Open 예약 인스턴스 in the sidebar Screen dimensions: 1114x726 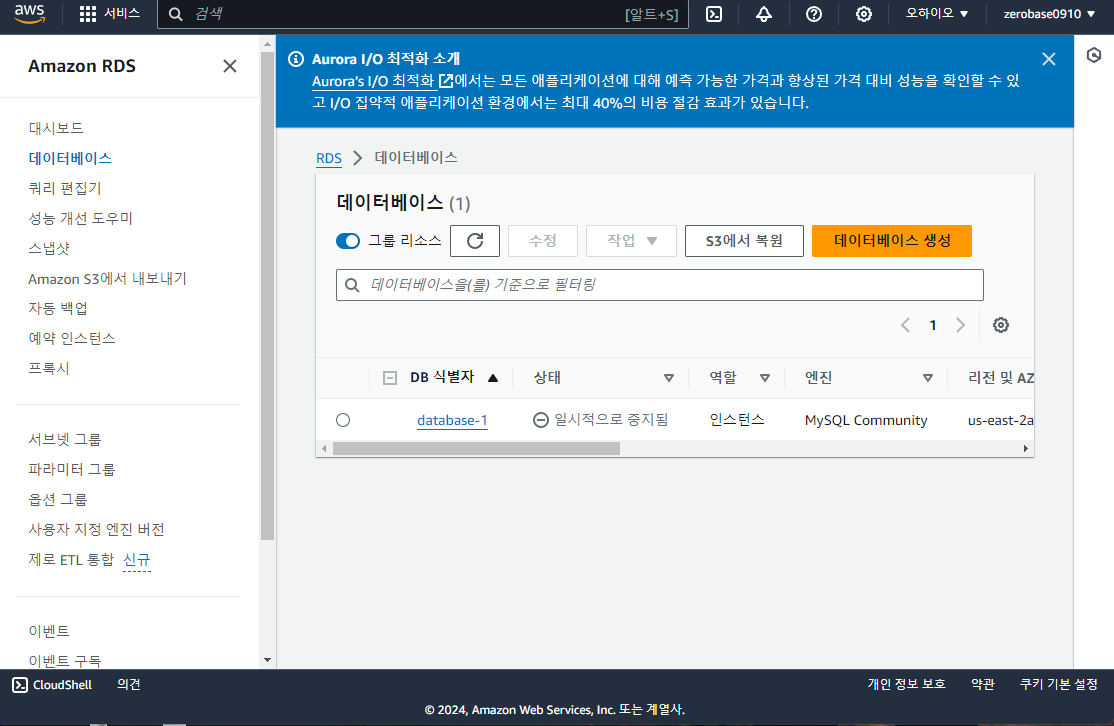(x=72, y=338)
